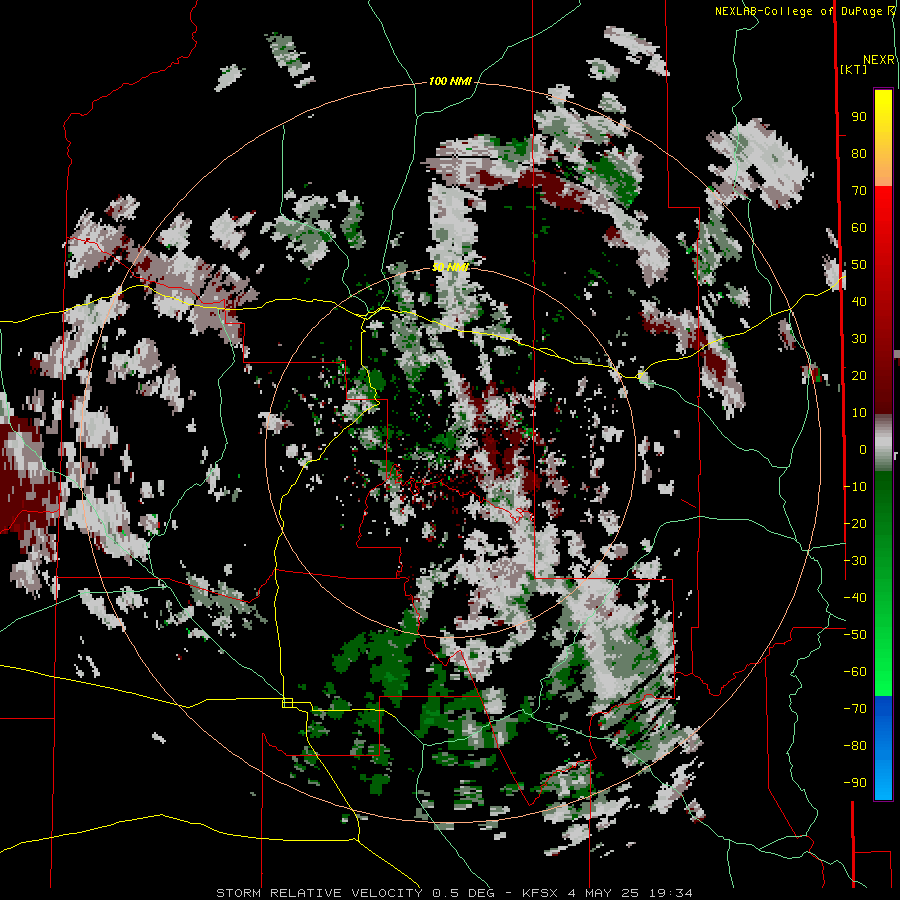Select the 50 value on velocity scale
This screenshot has width=900, height=900.
859,265
